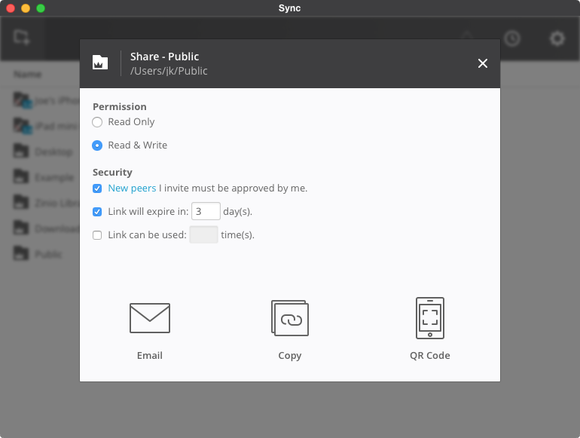Click the expiry days input field

pyautogui.click(x=206, y=211)
